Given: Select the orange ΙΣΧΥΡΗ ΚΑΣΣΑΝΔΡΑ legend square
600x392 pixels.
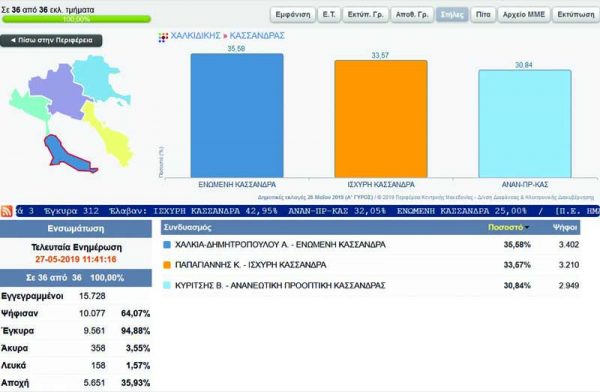Looking at the screenshot, I should click(x=167, y=265).
